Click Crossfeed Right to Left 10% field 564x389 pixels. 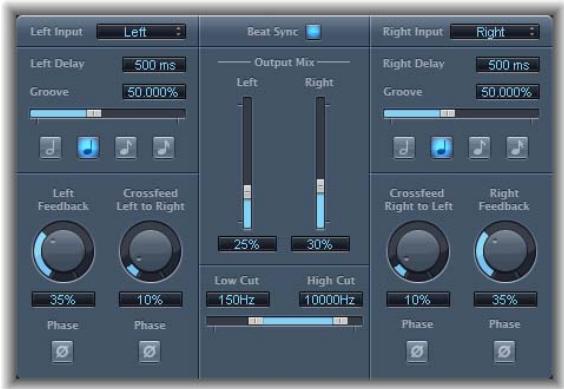[418, 299]
